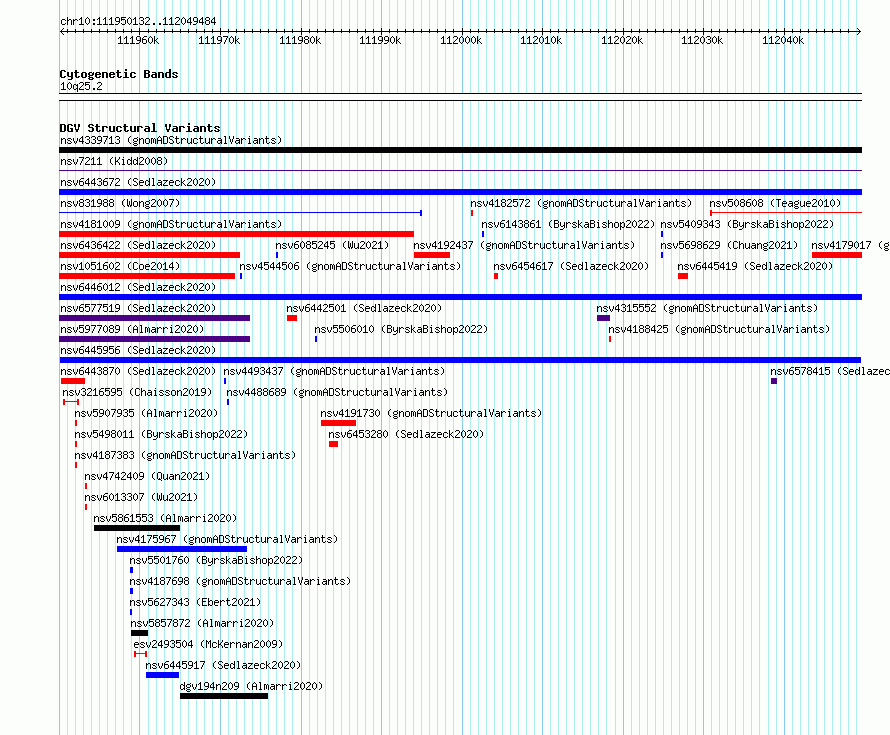Viewport: 890px width, 735px height.
Task: Click the blue nsv6445917 variant bar
Action: [162, 675]
